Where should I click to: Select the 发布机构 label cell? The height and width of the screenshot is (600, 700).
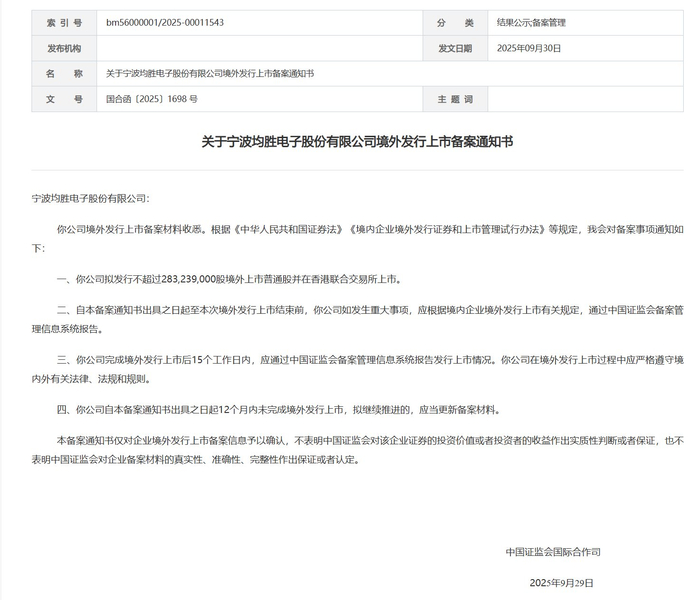click(x=64, y=48)
